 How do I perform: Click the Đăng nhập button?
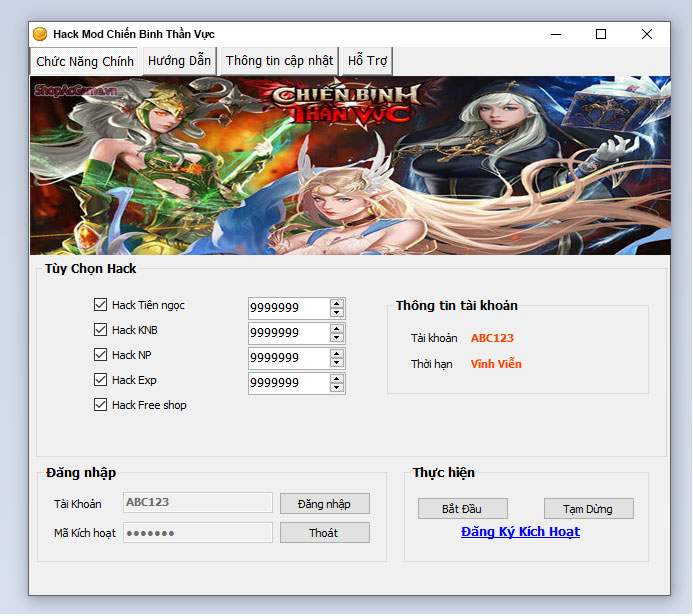325,504
